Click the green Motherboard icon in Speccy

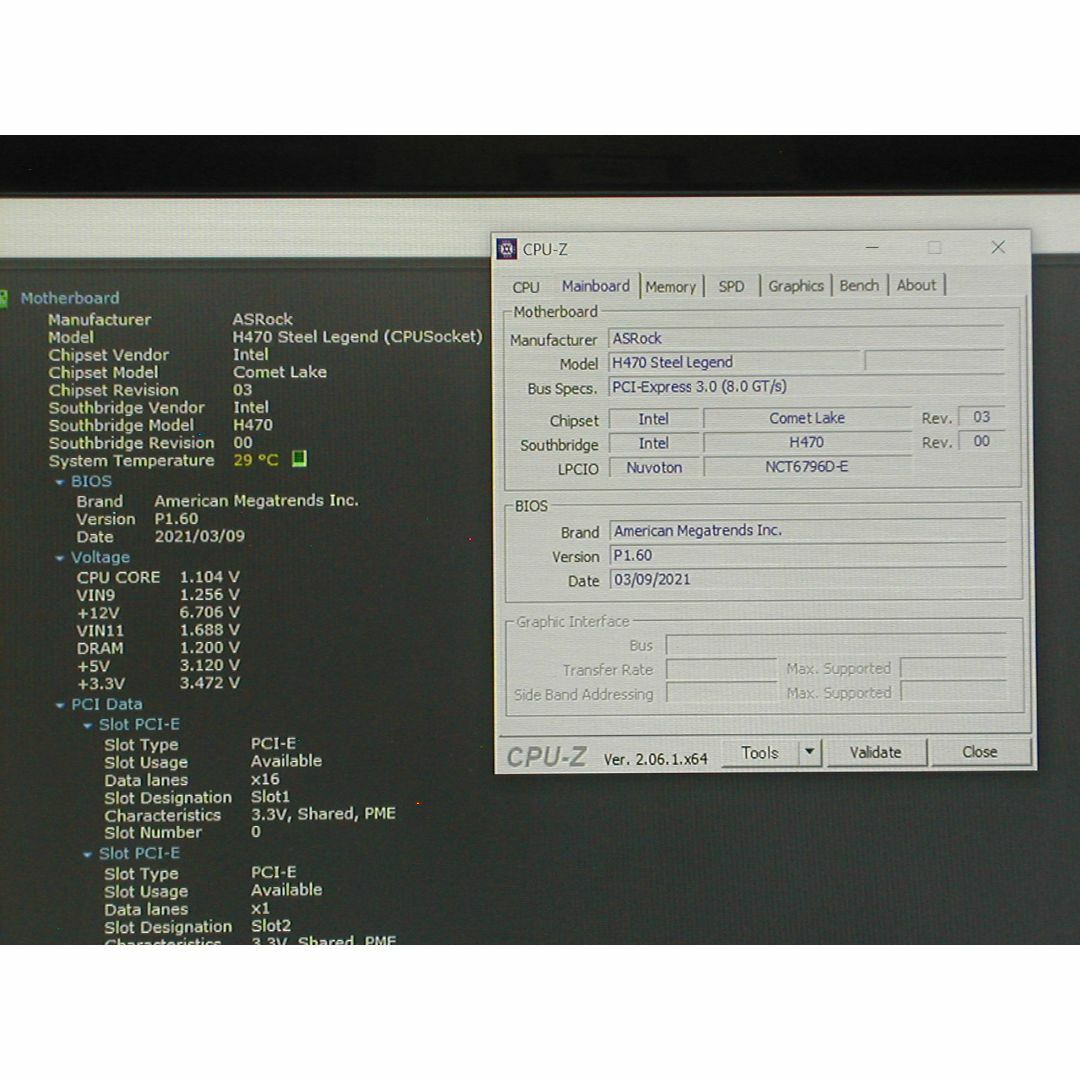coord(3,298)
